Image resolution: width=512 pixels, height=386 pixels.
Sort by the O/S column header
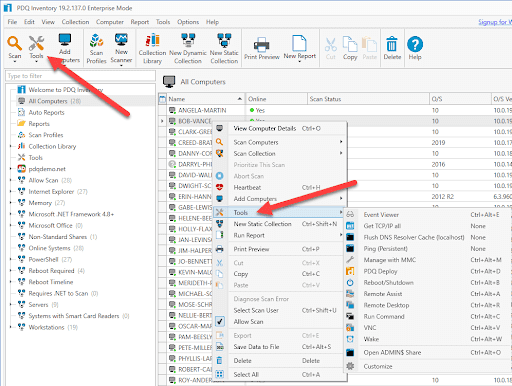460,99
